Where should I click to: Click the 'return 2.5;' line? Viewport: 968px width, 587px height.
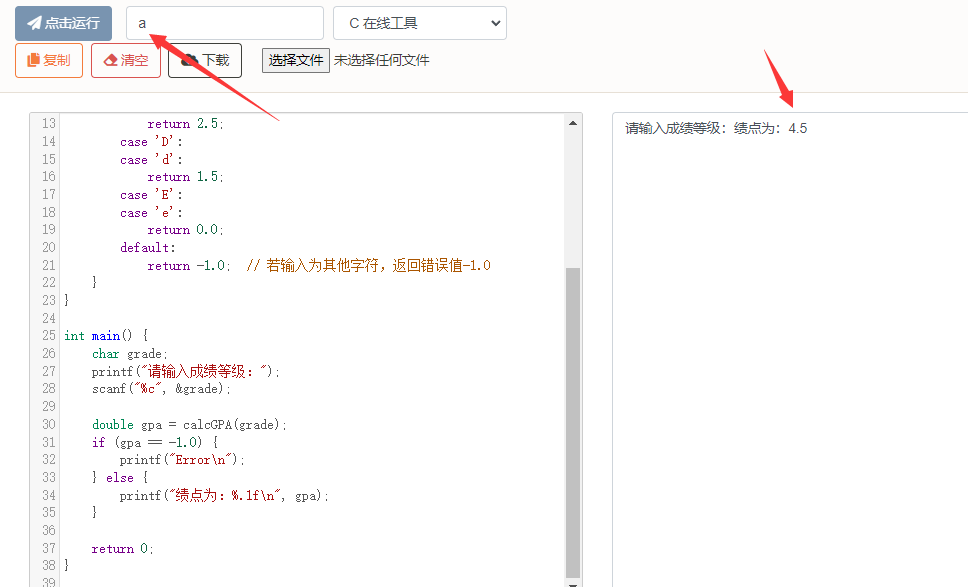(185, 123)
